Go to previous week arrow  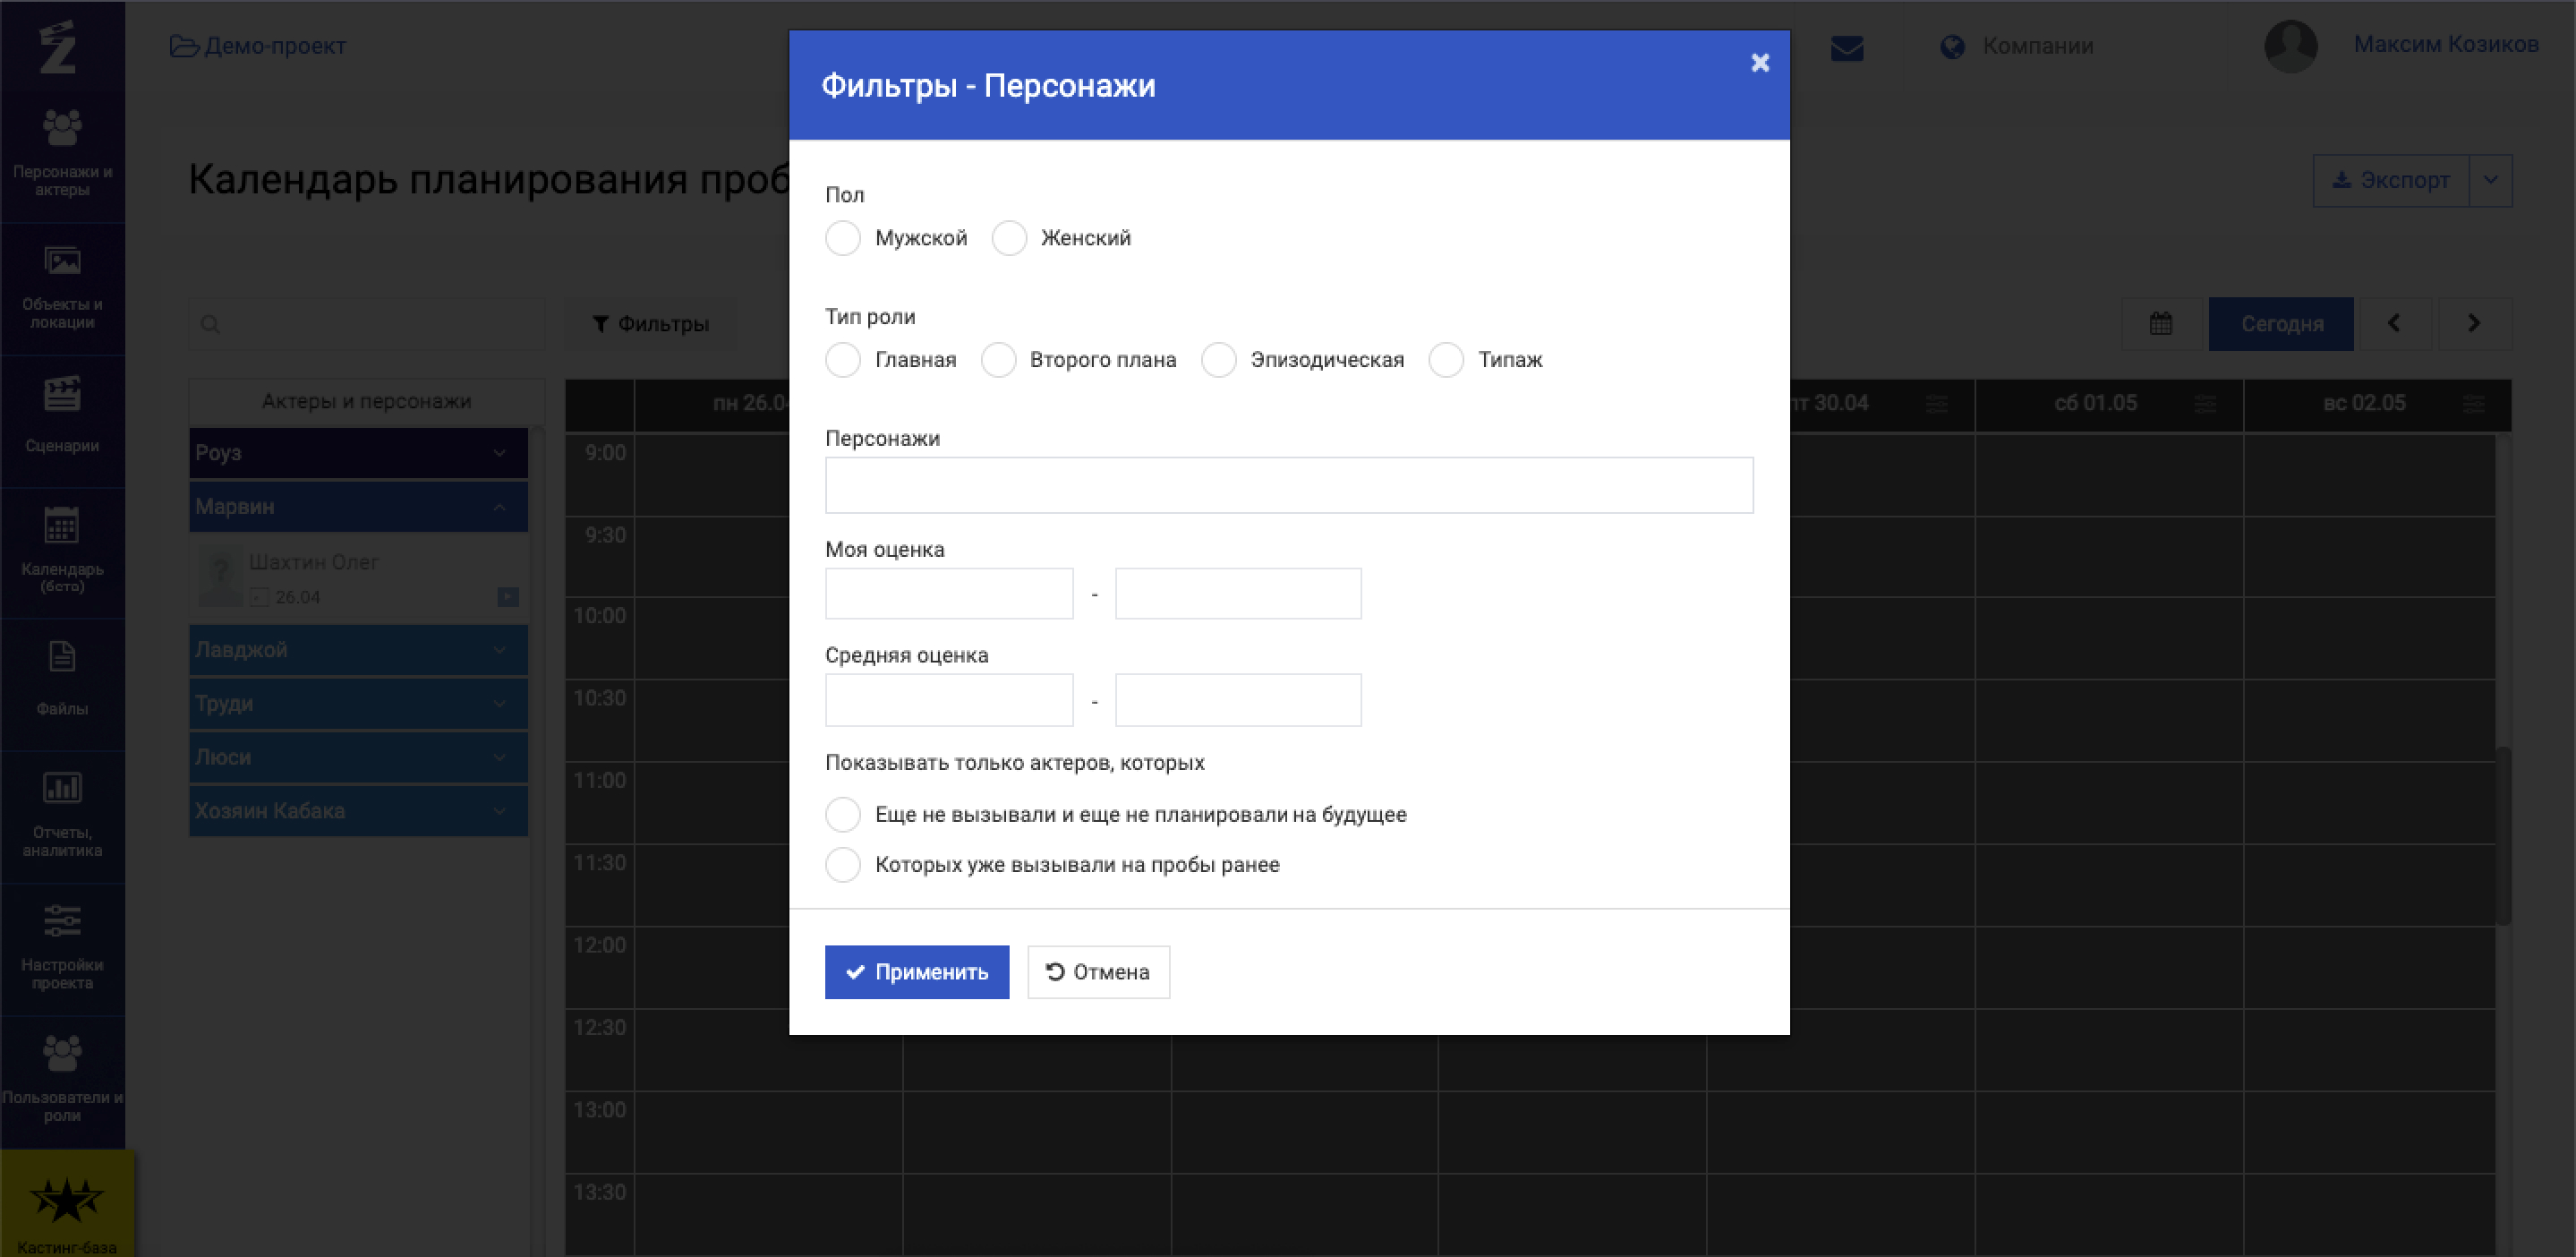[x=2395, y=323]
